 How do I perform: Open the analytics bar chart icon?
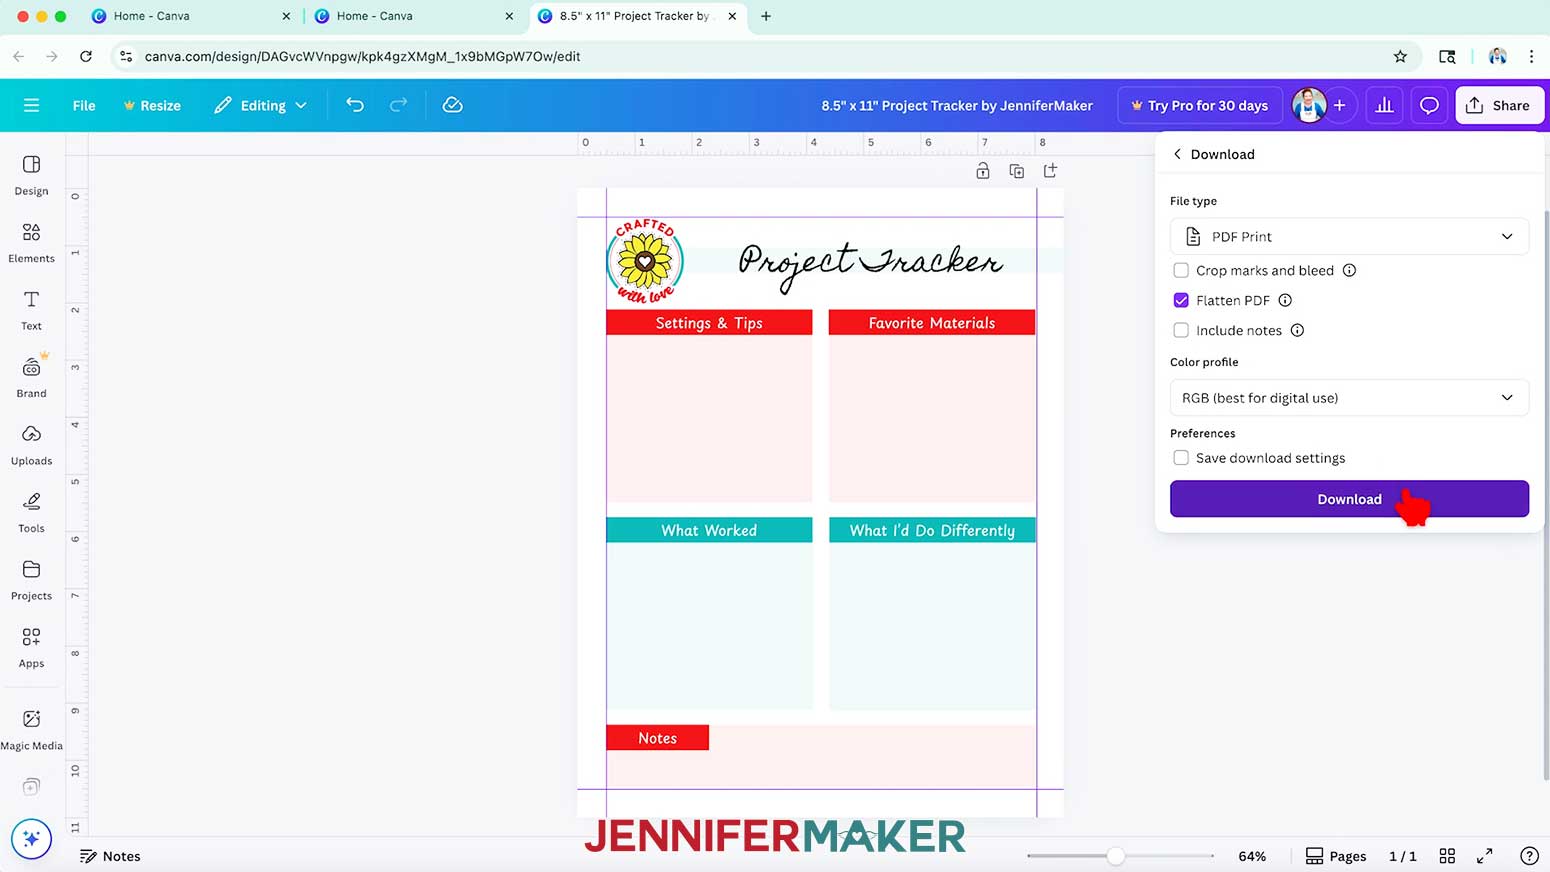coord(1384,105)
